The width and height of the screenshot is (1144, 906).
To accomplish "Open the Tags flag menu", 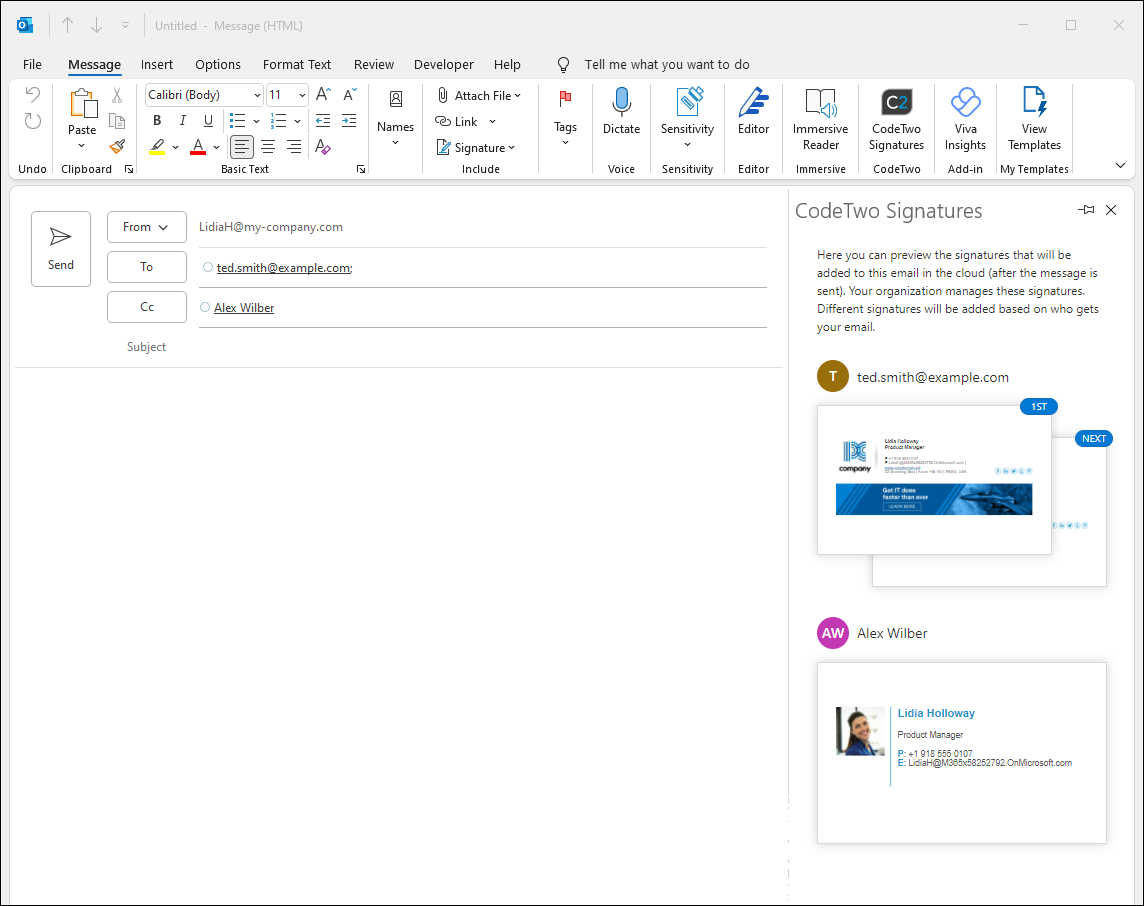I will [x=565, y=118].
